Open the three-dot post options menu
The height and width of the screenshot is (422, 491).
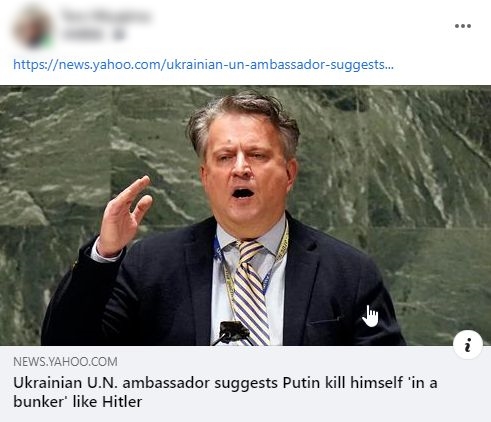tap(463, 26)
